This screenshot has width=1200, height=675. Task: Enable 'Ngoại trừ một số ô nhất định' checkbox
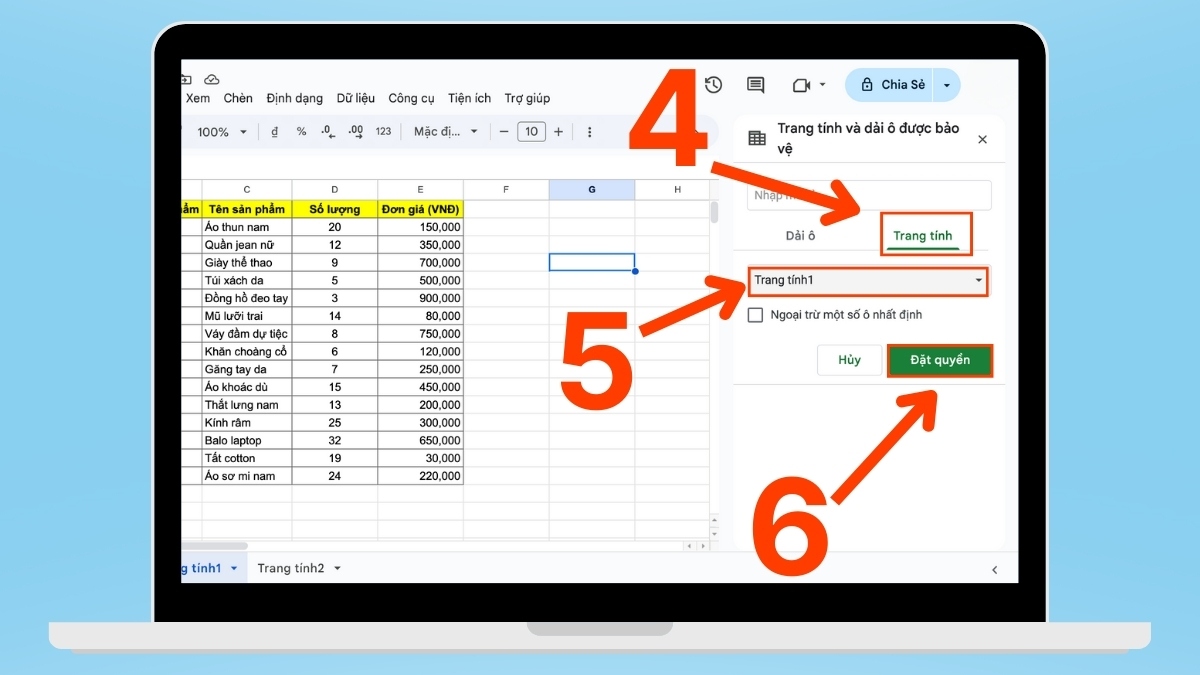756,315
